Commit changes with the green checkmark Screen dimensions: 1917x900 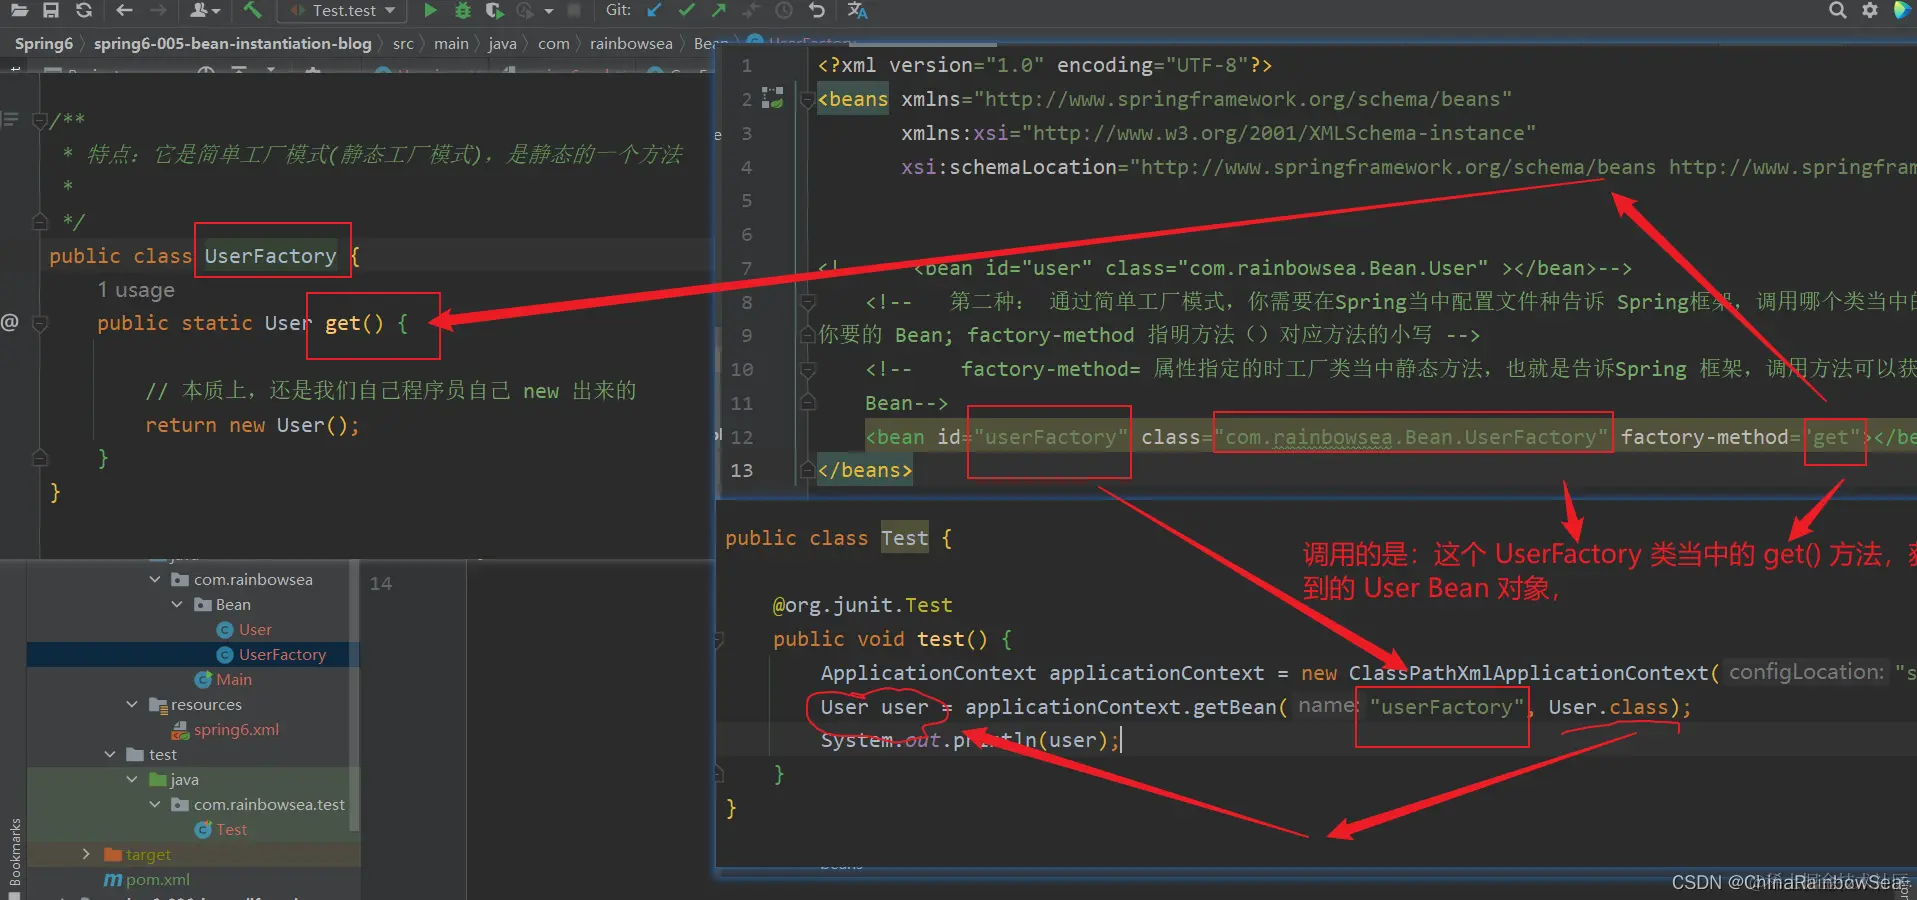(686, 10)
